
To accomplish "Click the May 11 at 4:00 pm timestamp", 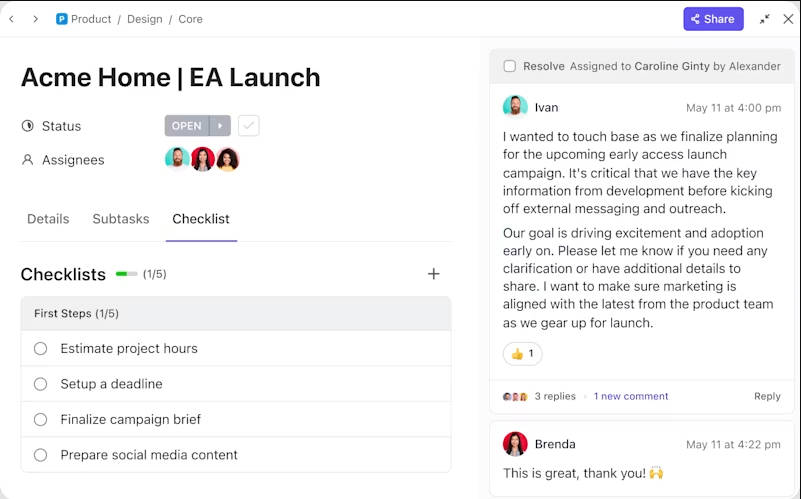I will pos(733,108).
